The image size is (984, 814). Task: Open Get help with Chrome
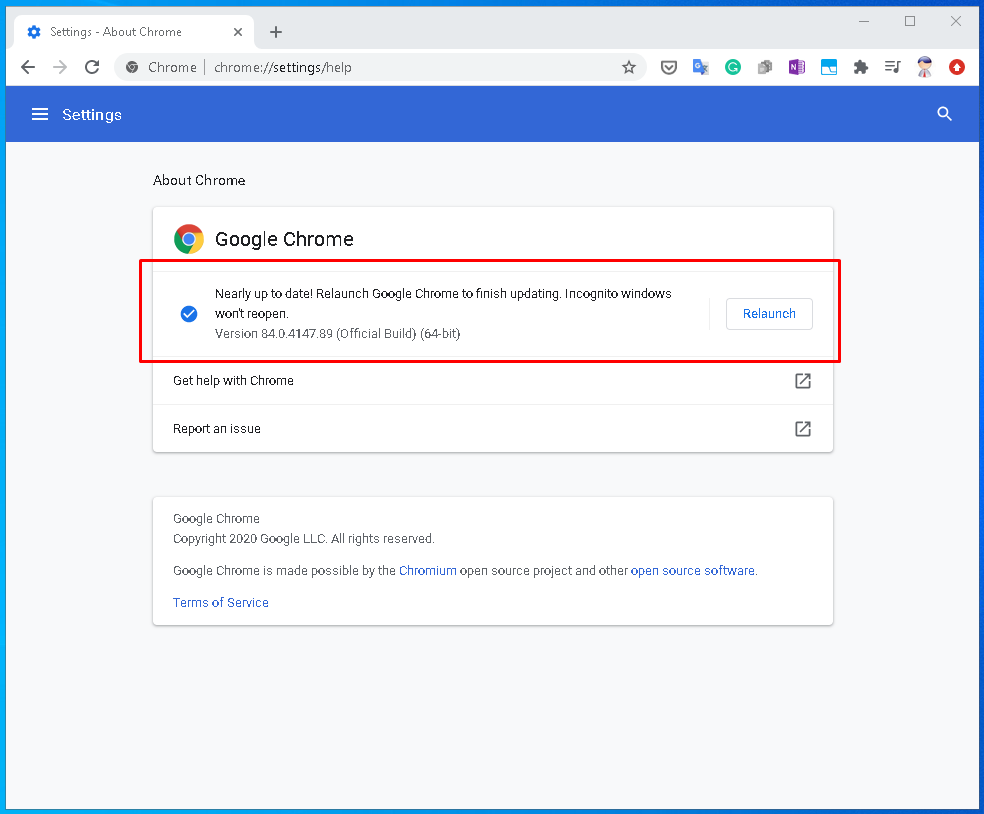[x=493, y=381]
